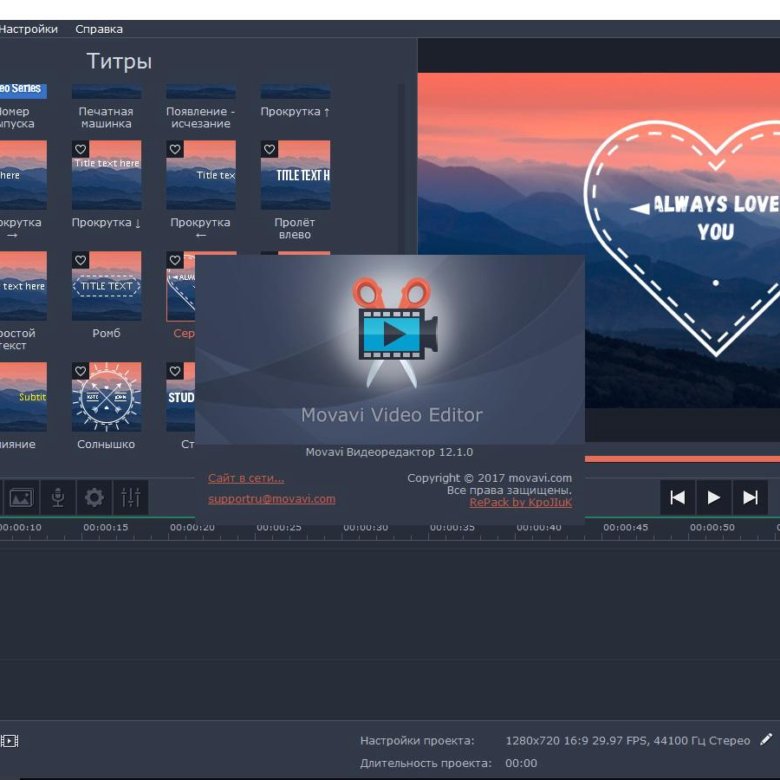Click Movavi Видеоредактор 12.1.0 version text
The width and height of the screenshot is (780, 780).
pyautogui.click(x=389, y=452)
